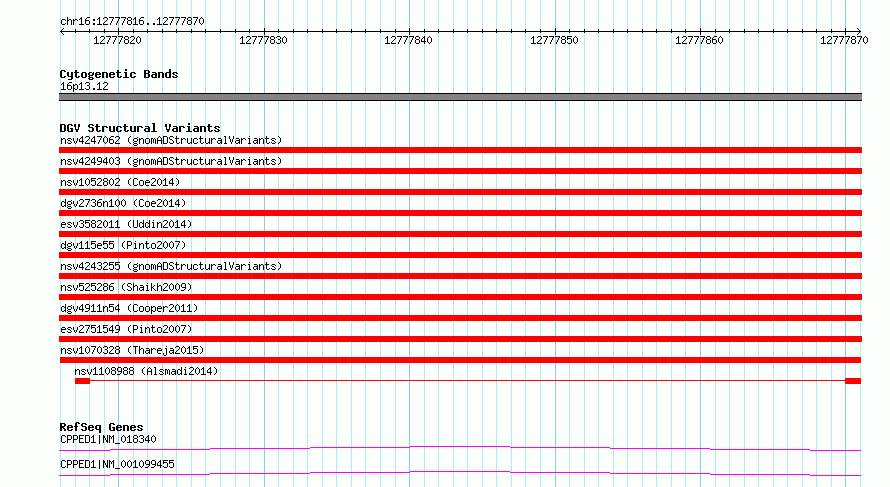Click the red bar for nsv1052802

coord(460,192)
